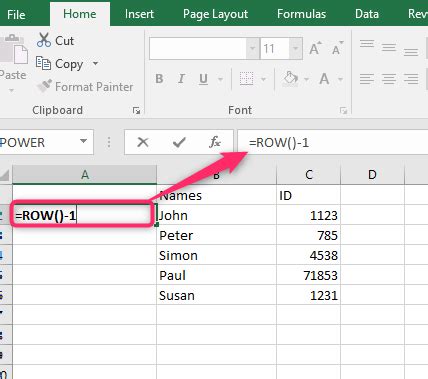Screen dimensions: 428x379
Task: Select Center alignment icon
Action: click(389, 79)
